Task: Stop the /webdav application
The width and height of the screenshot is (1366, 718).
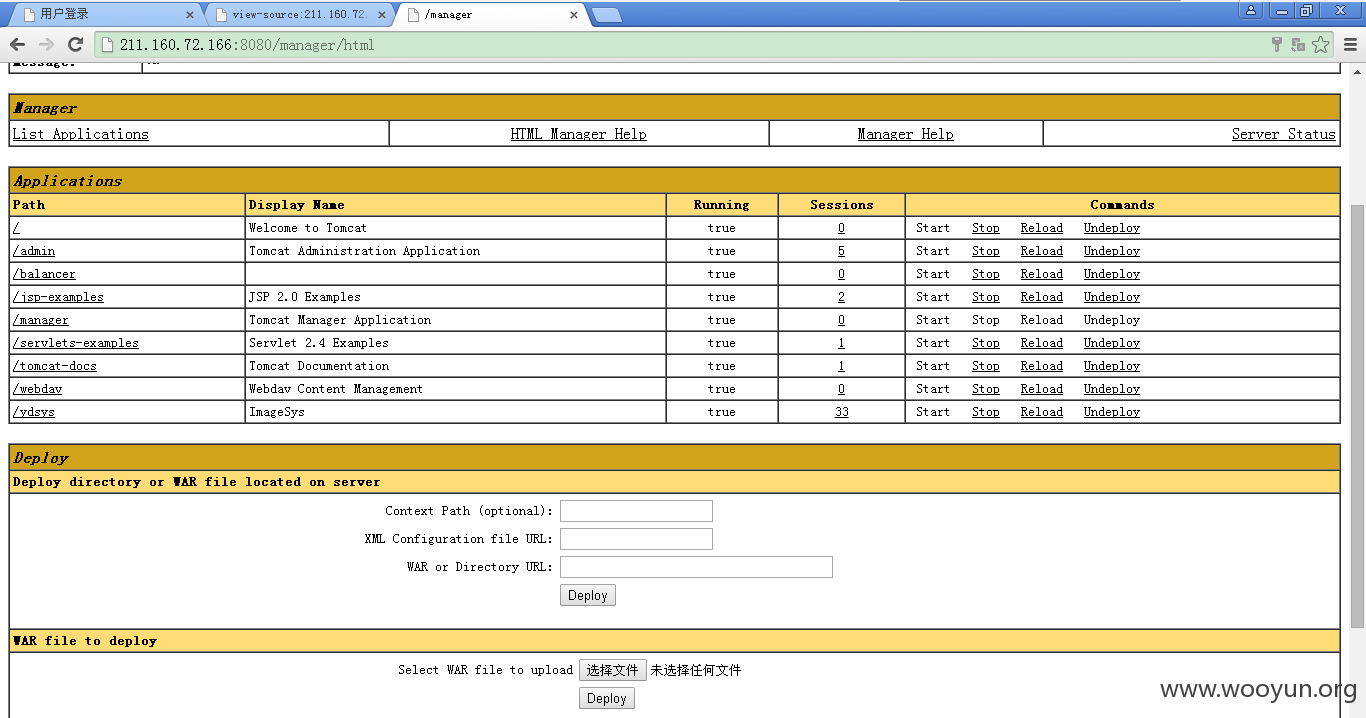Action: click(x=986, y=389)
